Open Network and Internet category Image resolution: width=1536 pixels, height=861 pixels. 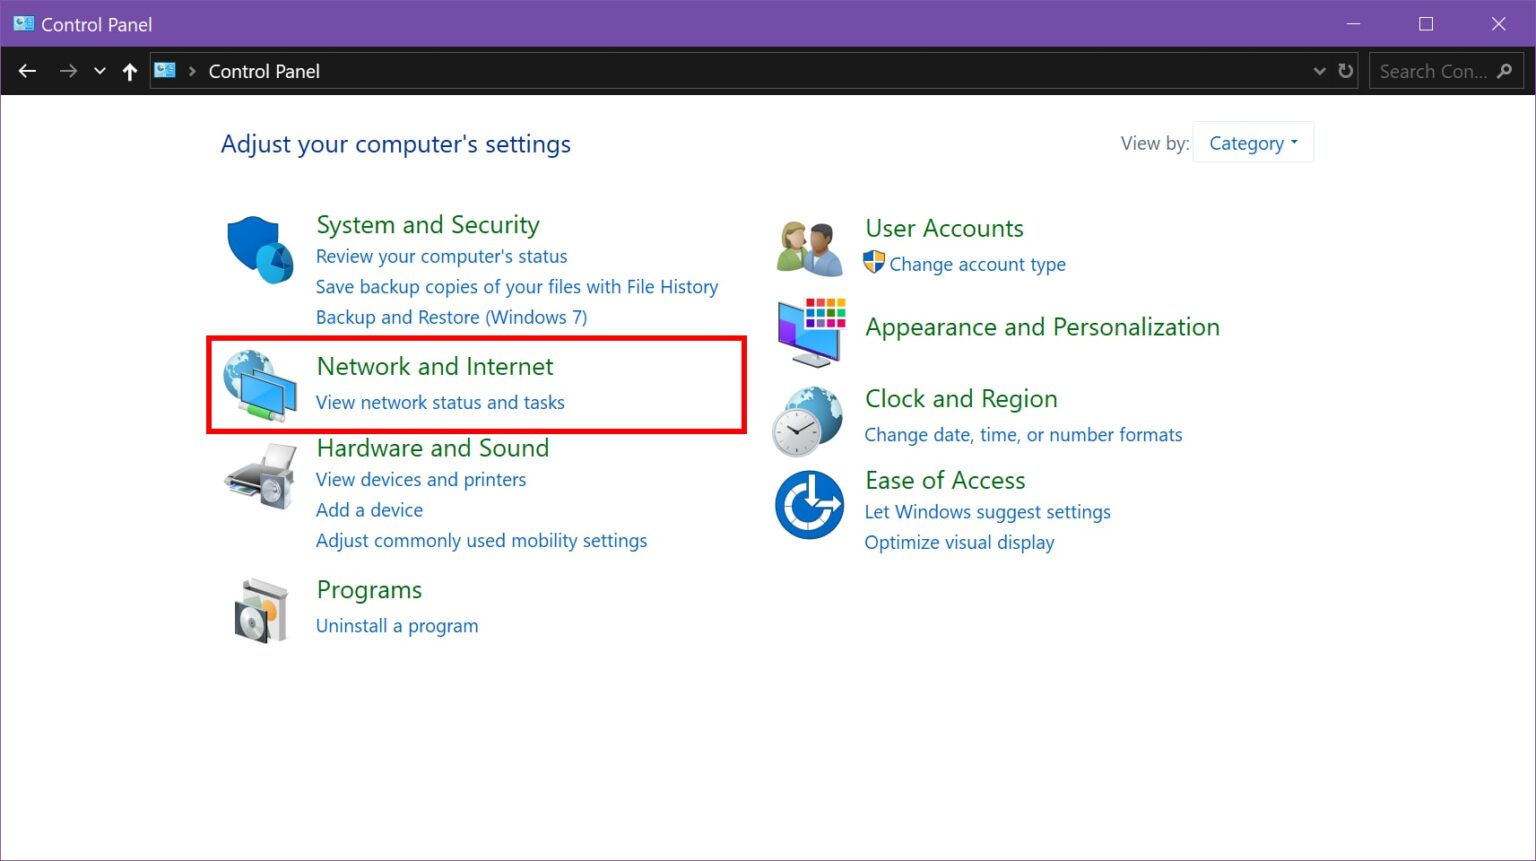(435, 366)
